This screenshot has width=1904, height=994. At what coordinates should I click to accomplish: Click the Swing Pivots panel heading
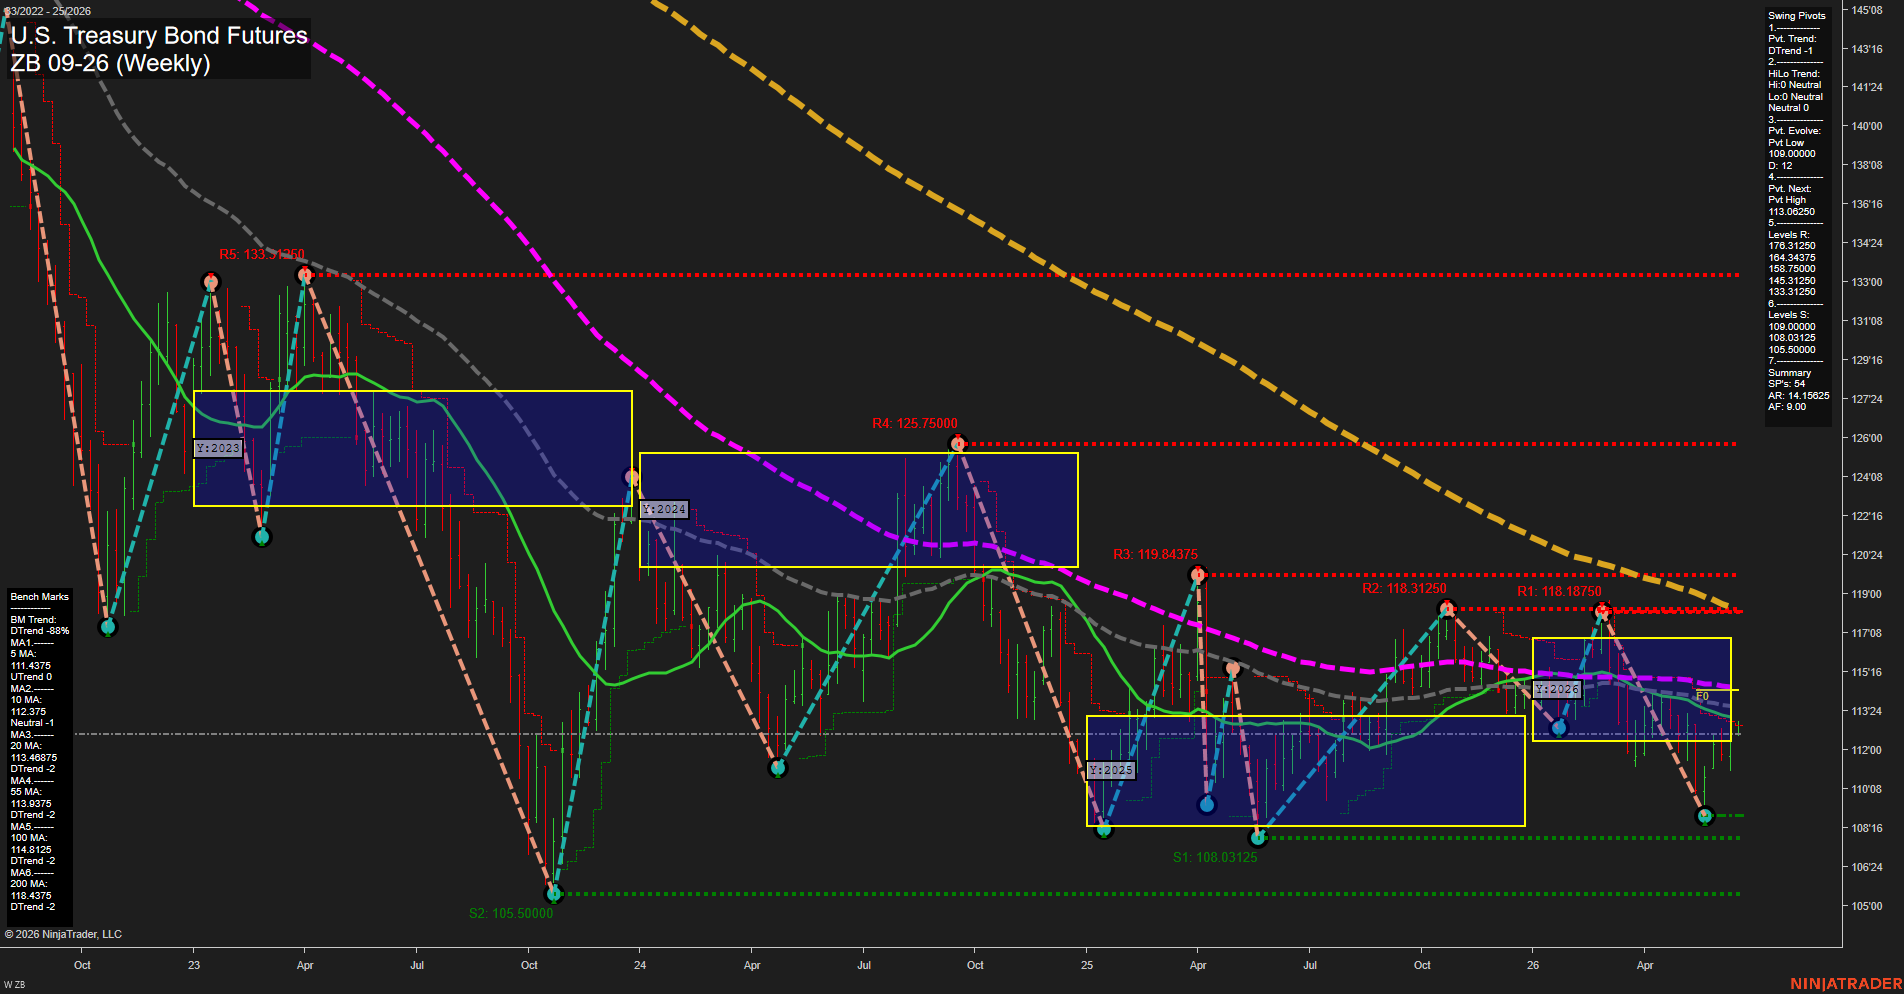pyautogui.click(x=1796, y=16)
